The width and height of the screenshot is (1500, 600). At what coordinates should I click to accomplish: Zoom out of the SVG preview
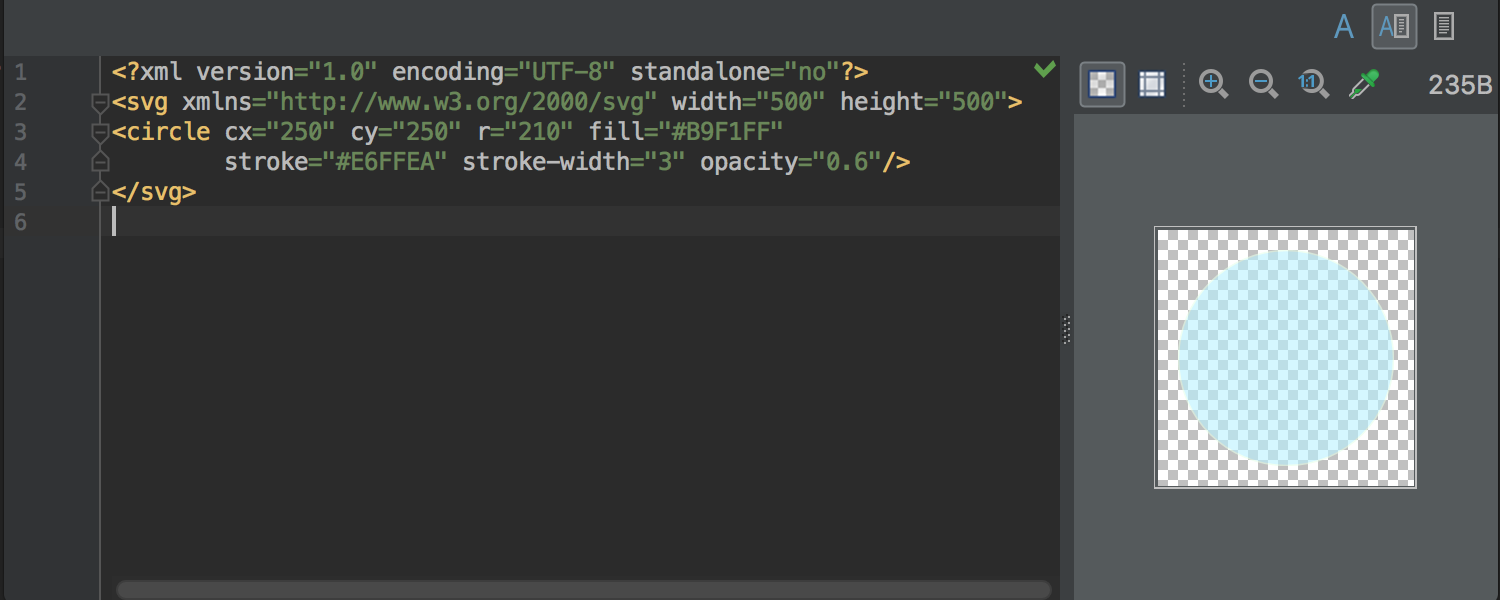pyautogui.click(x=1263, y=84)
